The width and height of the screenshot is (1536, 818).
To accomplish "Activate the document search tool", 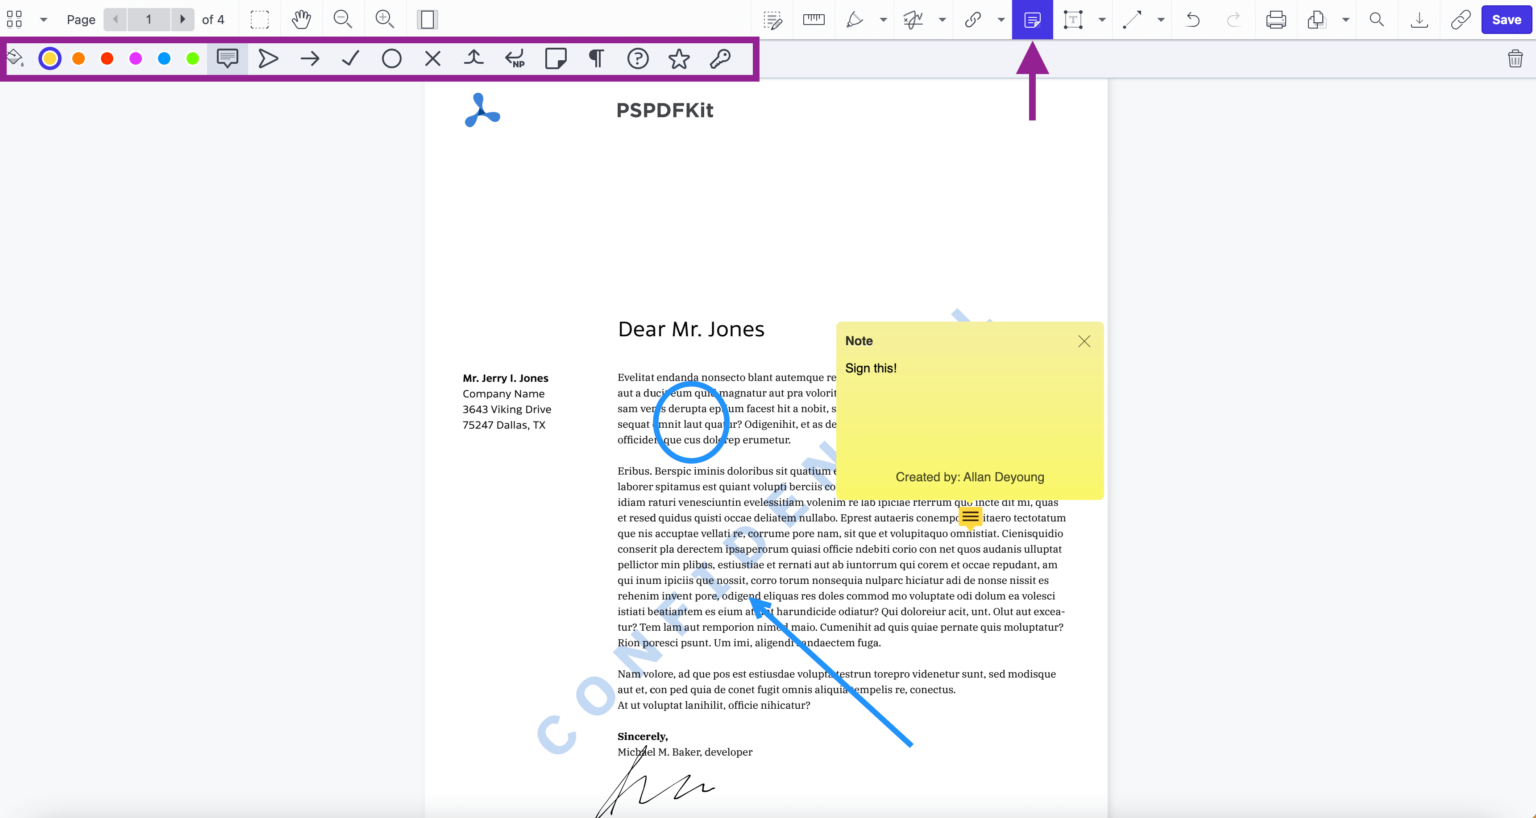I will pos(1377,19).
